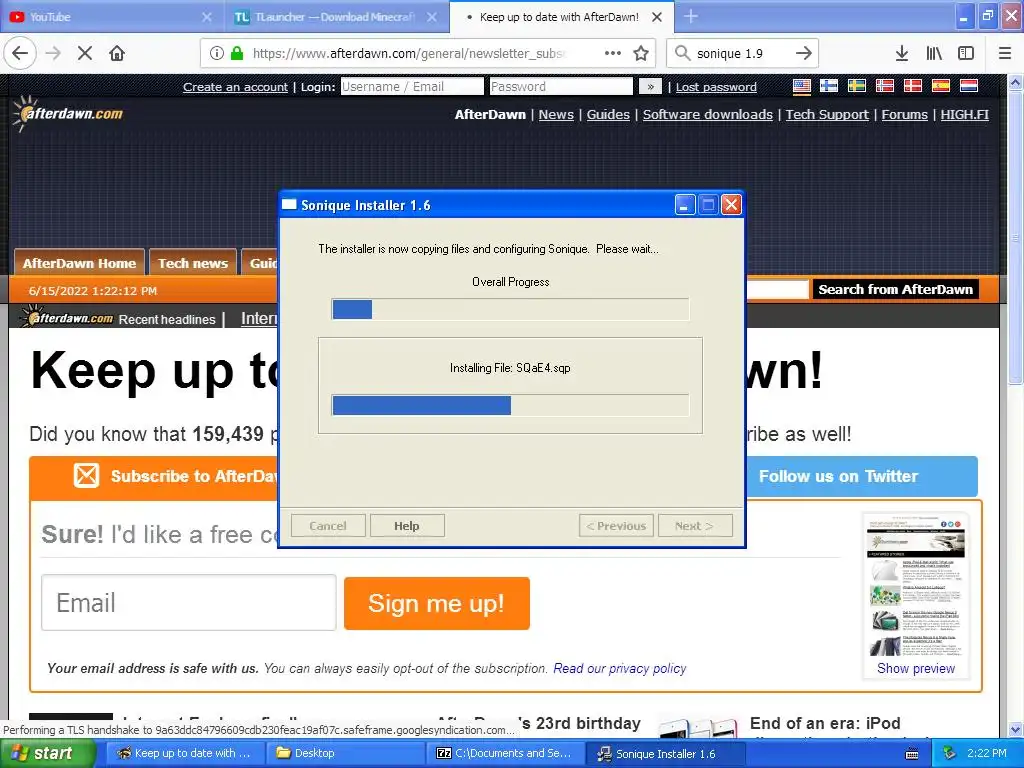Open the HIGH.FI link
This screenshot has width=1024, height=768.
pos(965,114)
